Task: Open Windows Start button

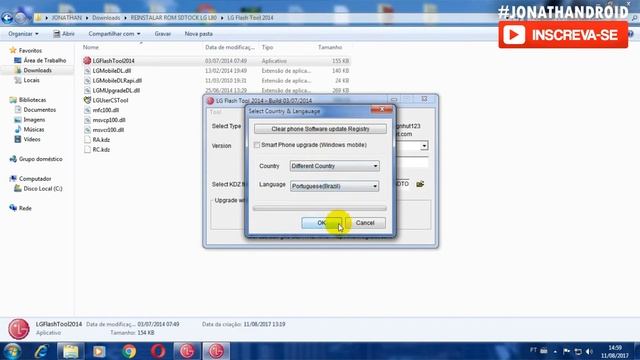Action: 12,351
